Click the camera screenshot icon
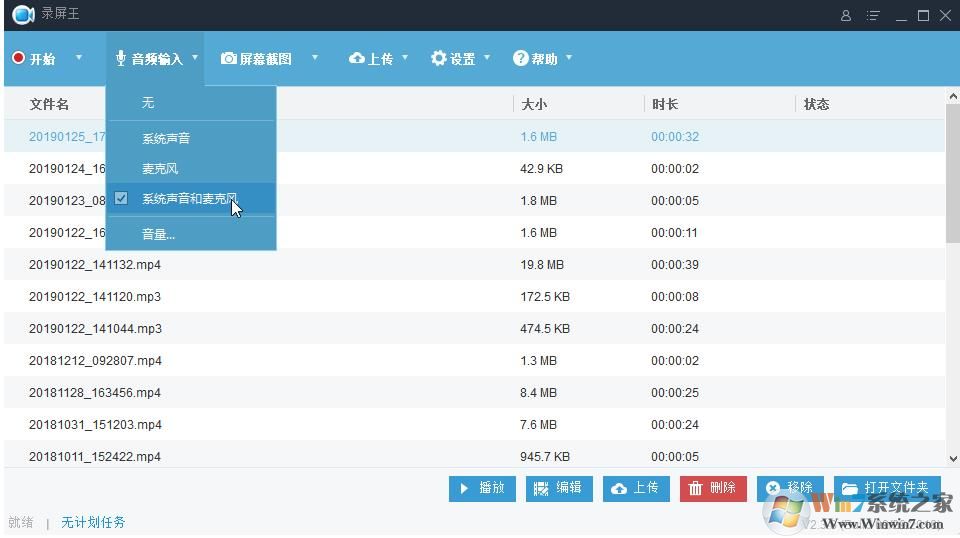 tap(228, 58)
